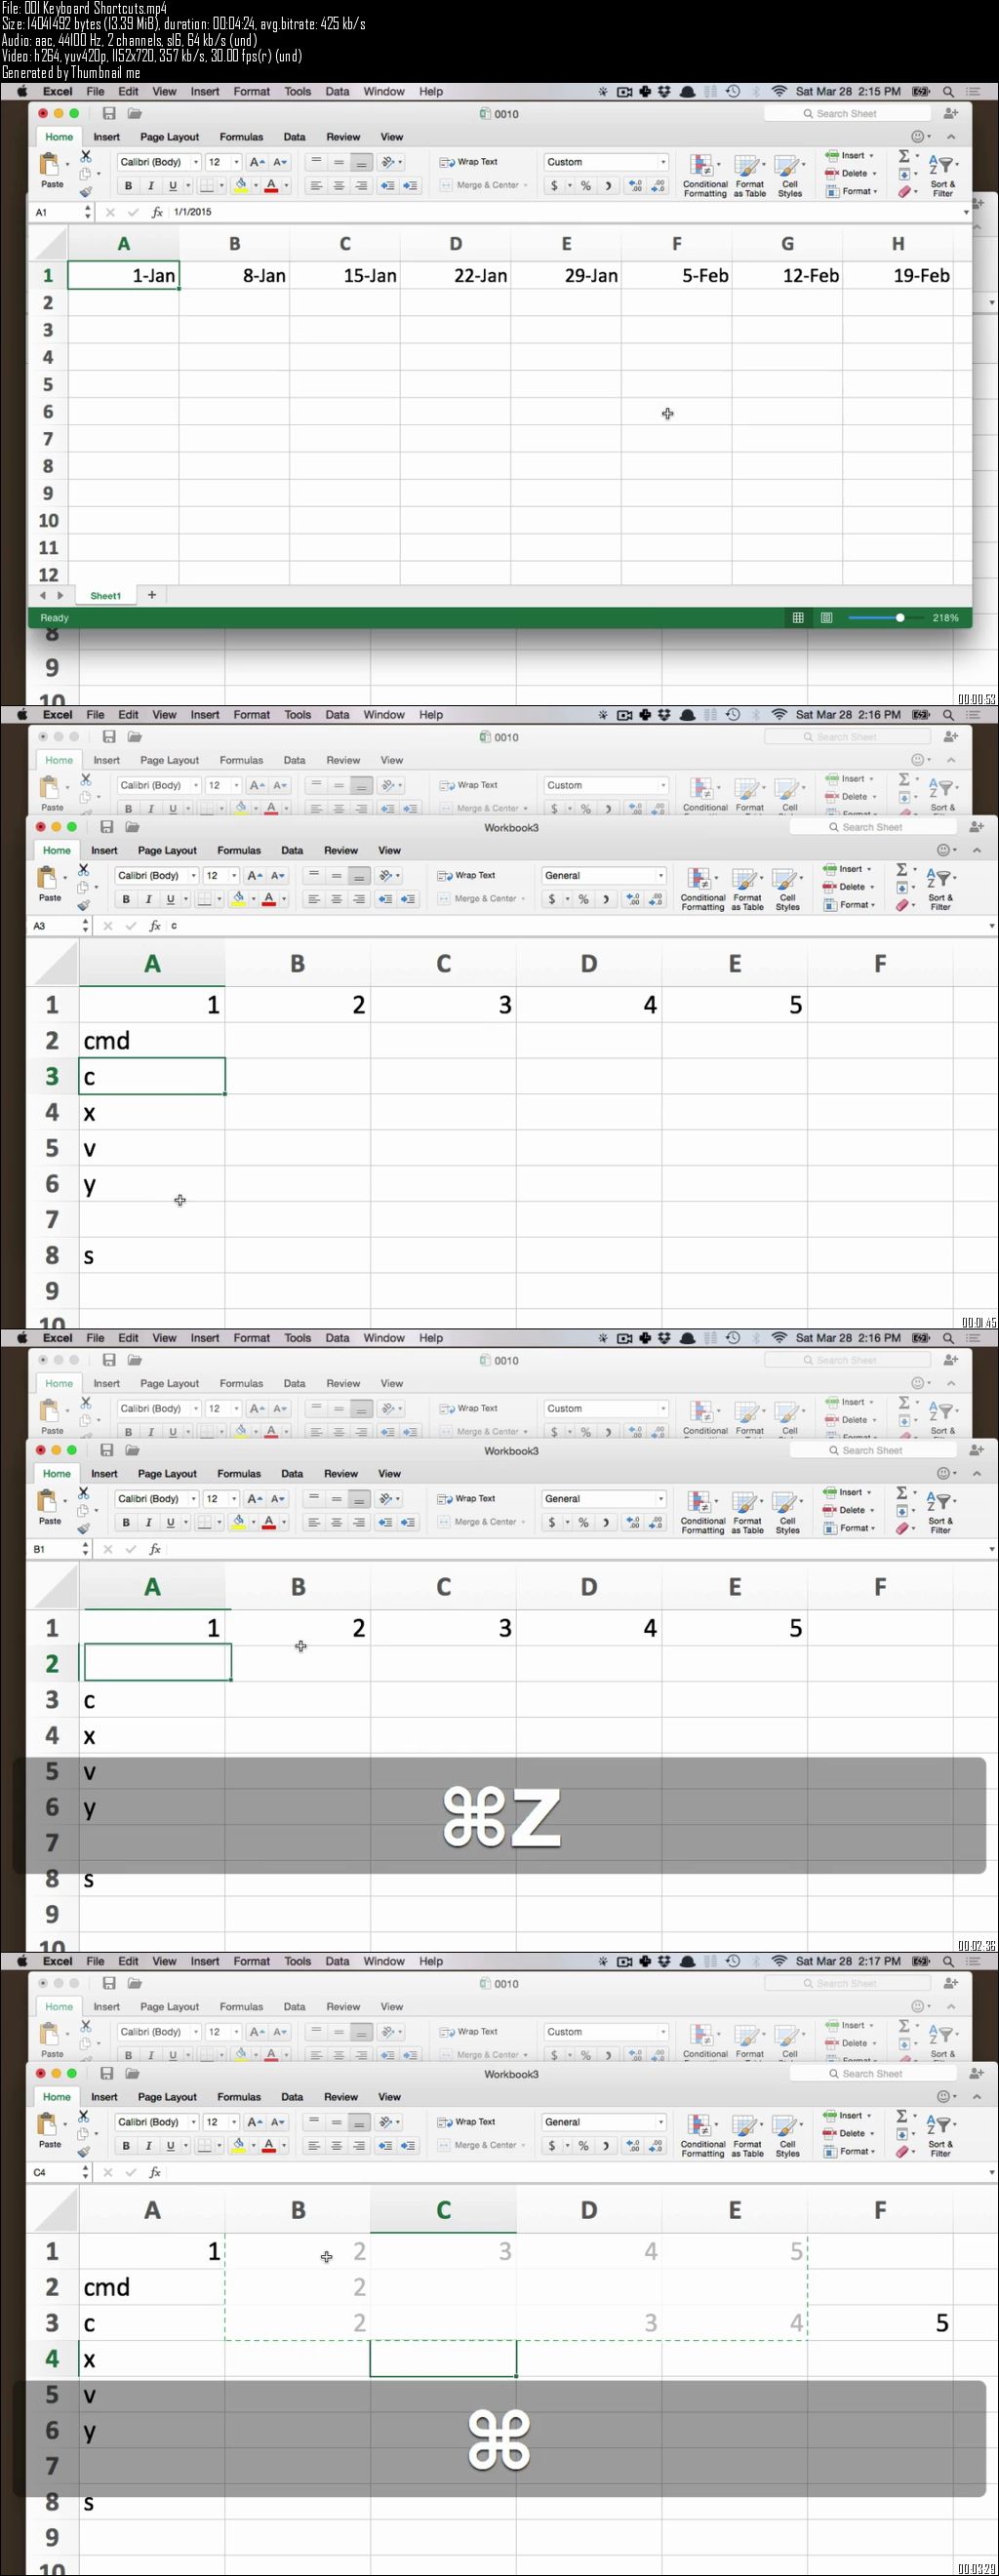Expand Insert cells arrow in window showing 1-Jan dates
The width and height of the screenshot is (999, 2576).
[x=871, y=156]
